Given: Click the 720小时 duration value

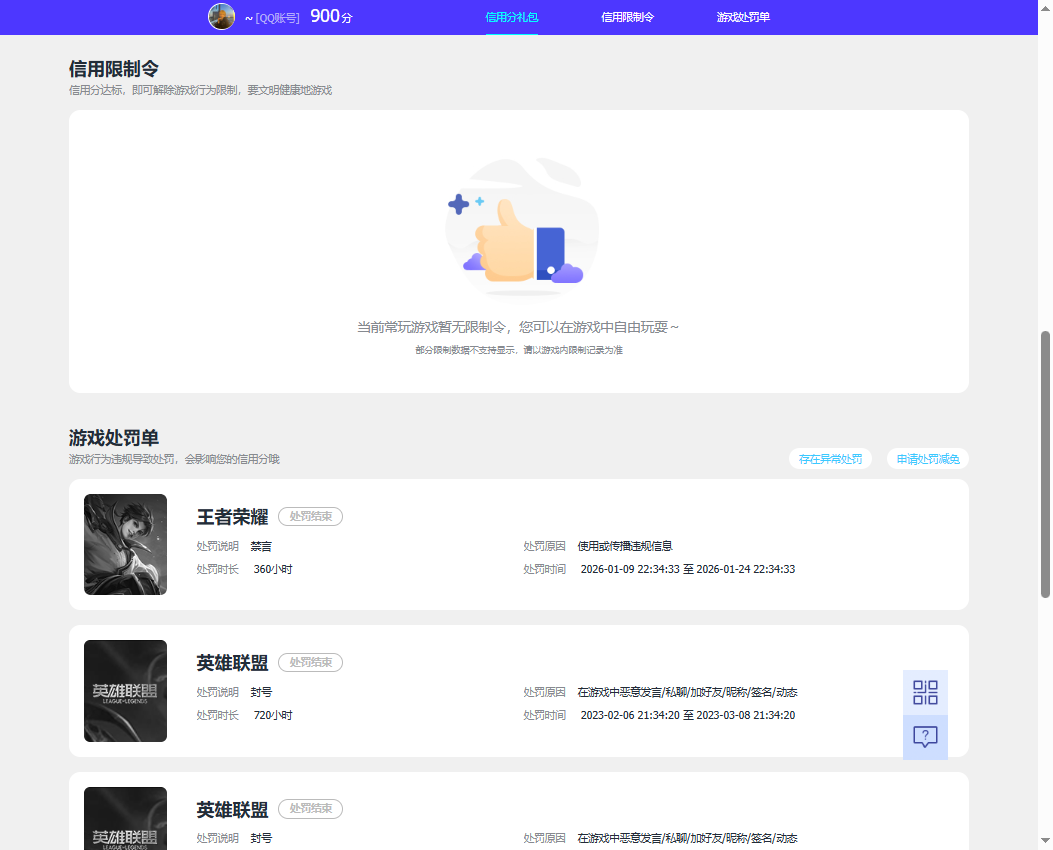Looking at the screenshot, I should click(x=273, y=715).
